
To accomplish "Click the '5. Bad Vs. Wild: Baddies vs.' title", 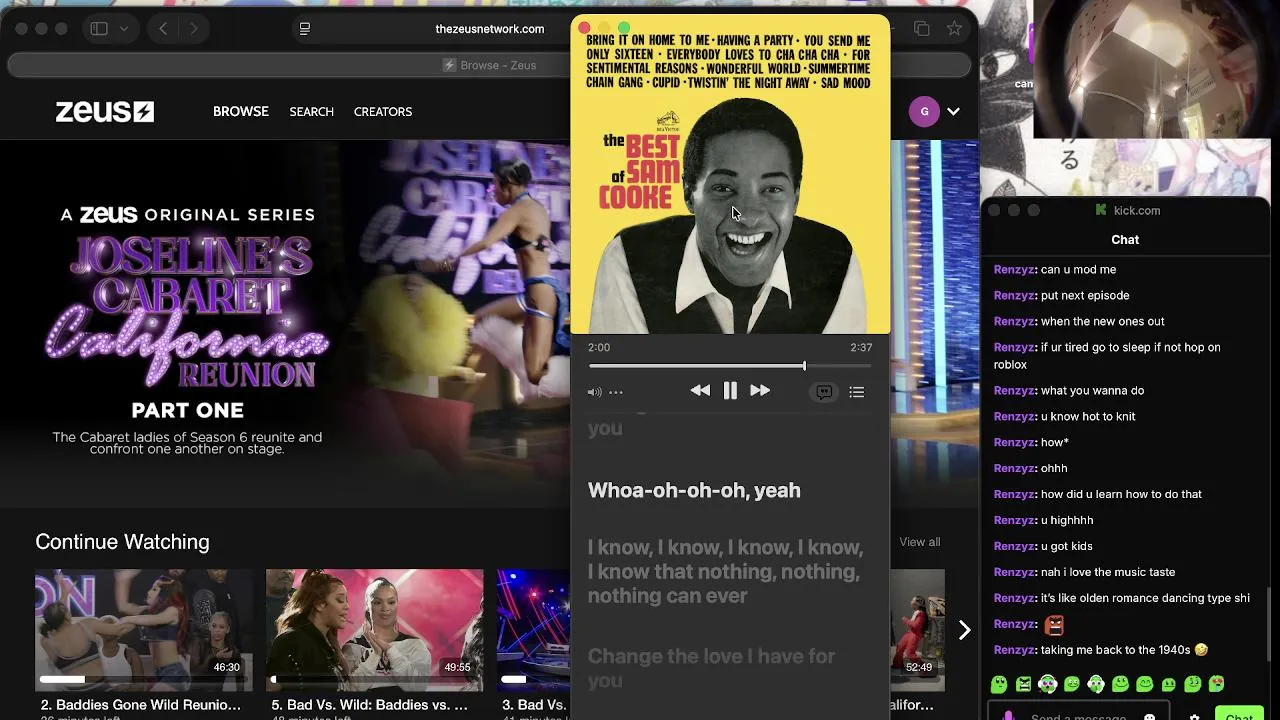I will [x=369, y=705].
